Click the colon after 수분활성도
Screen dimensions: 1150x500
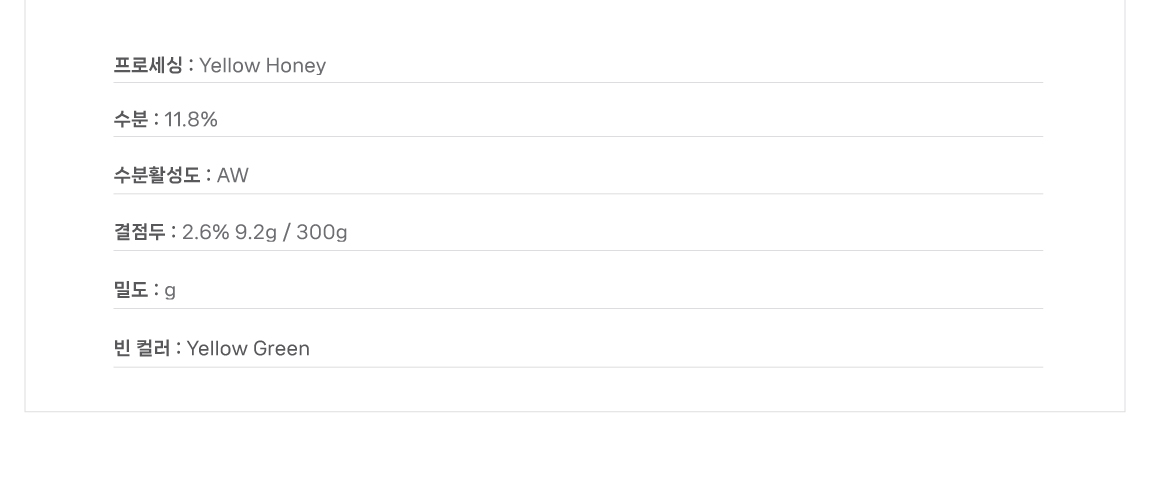click(209, 176)
